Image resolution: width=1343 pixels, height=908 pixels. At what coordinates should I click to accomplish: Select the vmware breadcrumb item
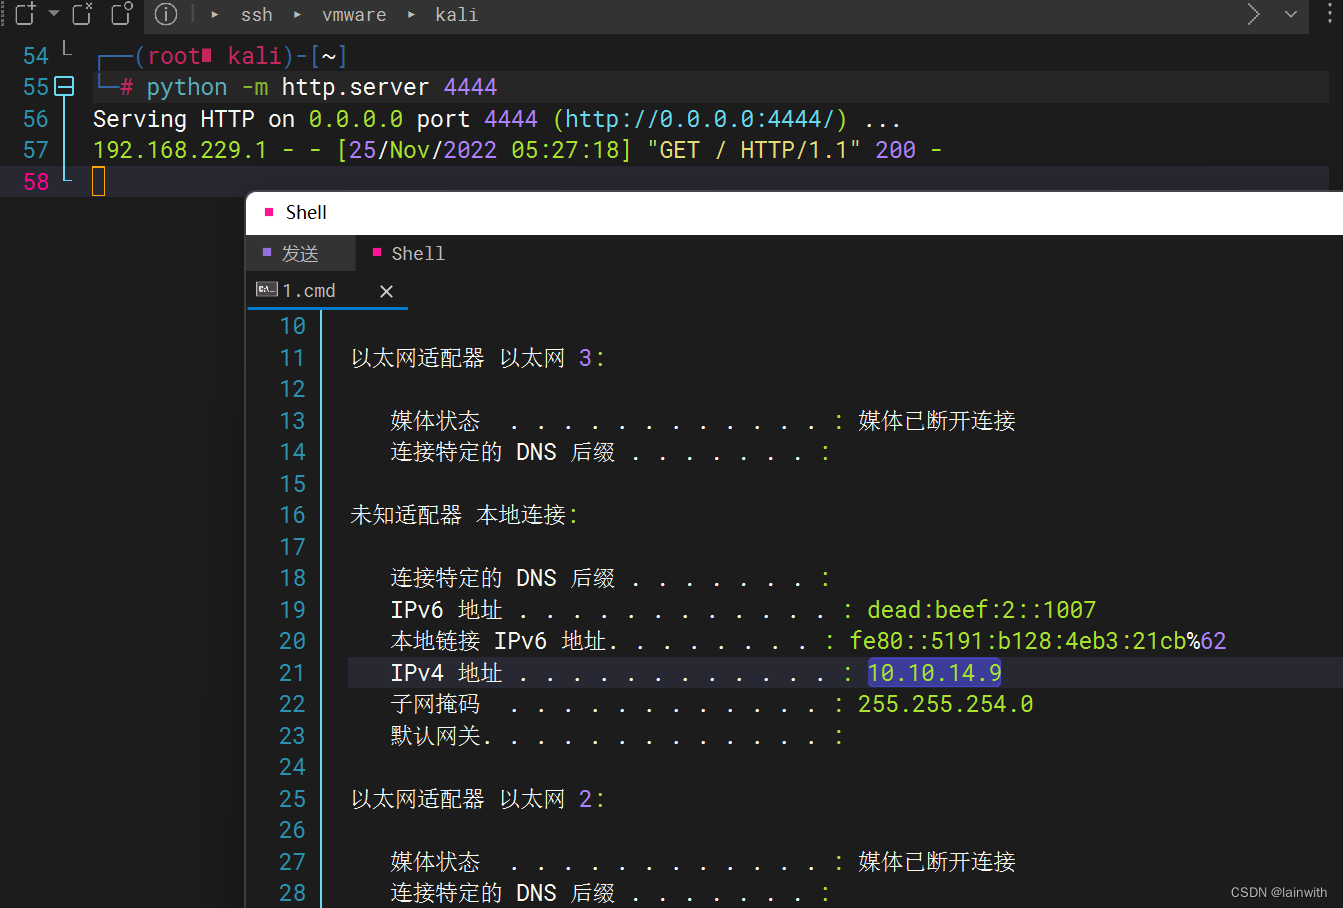354,15
